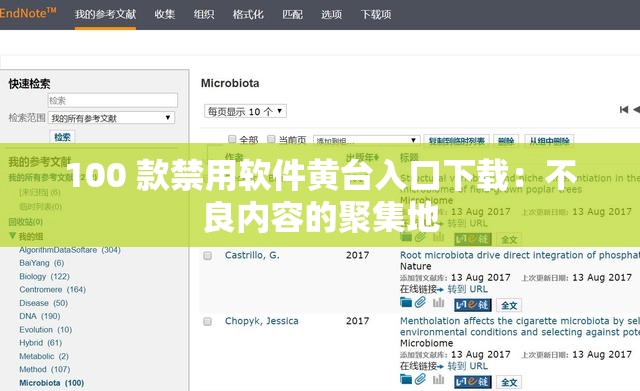Check the 当前页 checkbox

point(271,139)
